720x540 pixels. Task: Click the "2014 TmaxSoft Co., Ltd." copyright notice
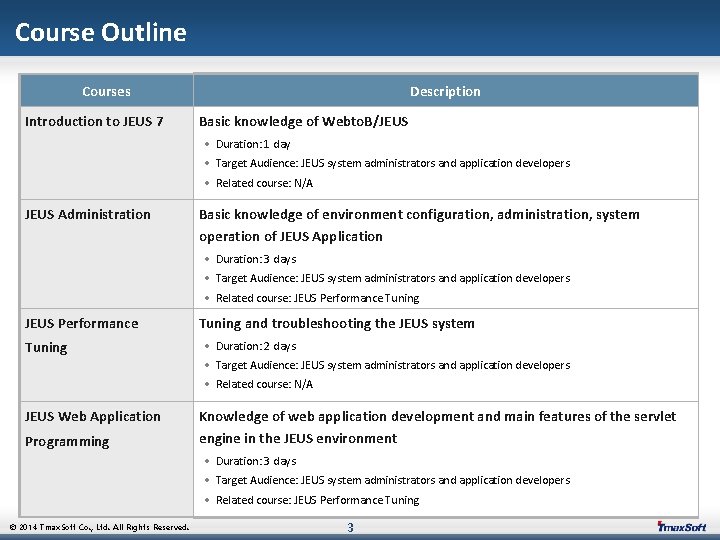pos(99,527)
